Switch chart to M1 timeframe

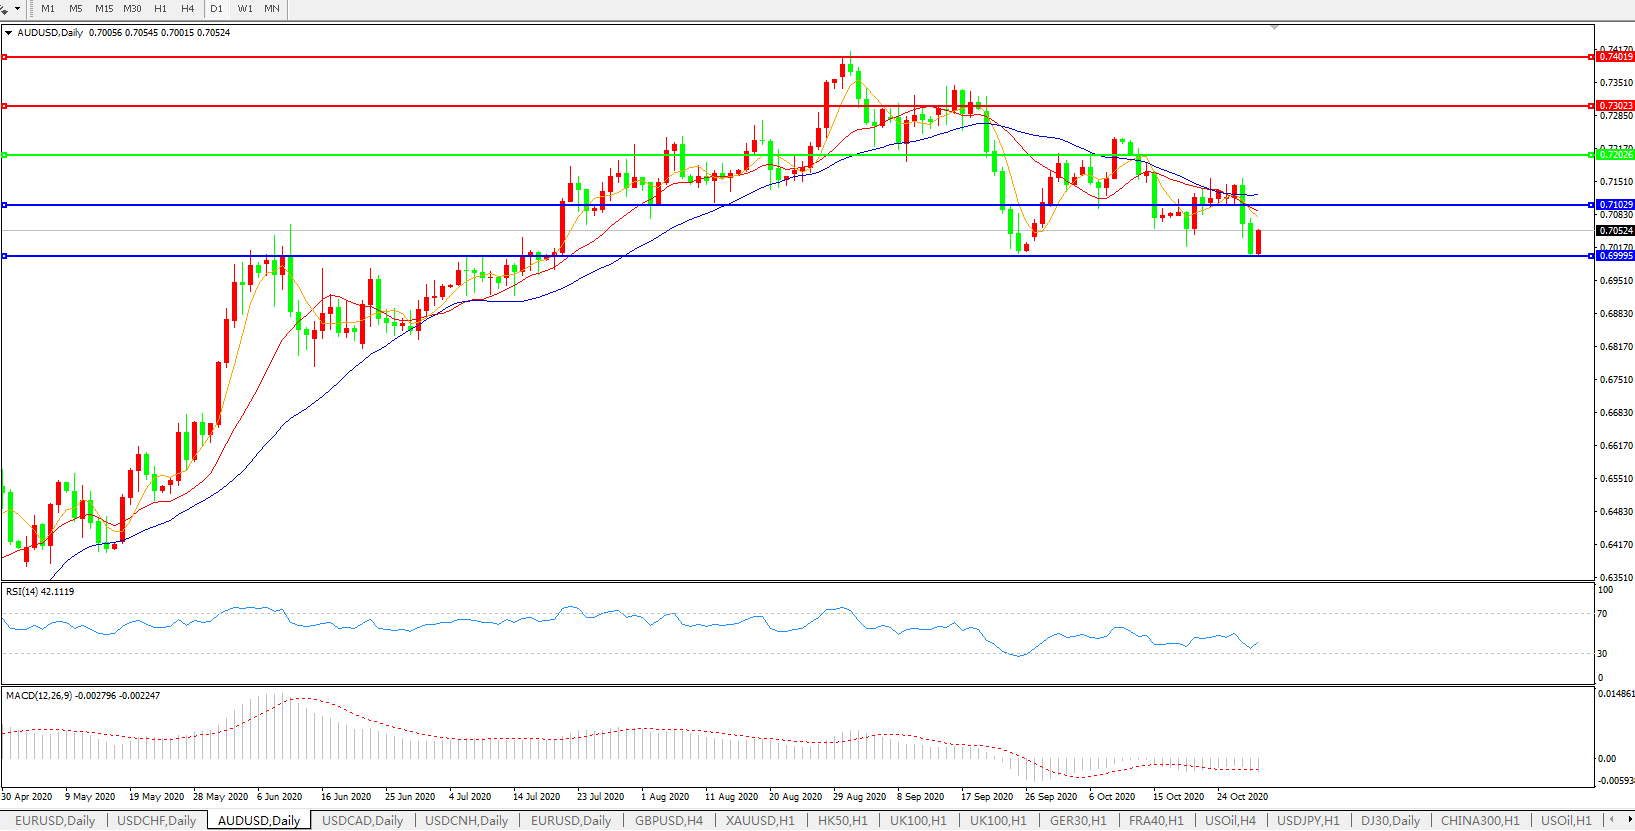tap(48, 9)
